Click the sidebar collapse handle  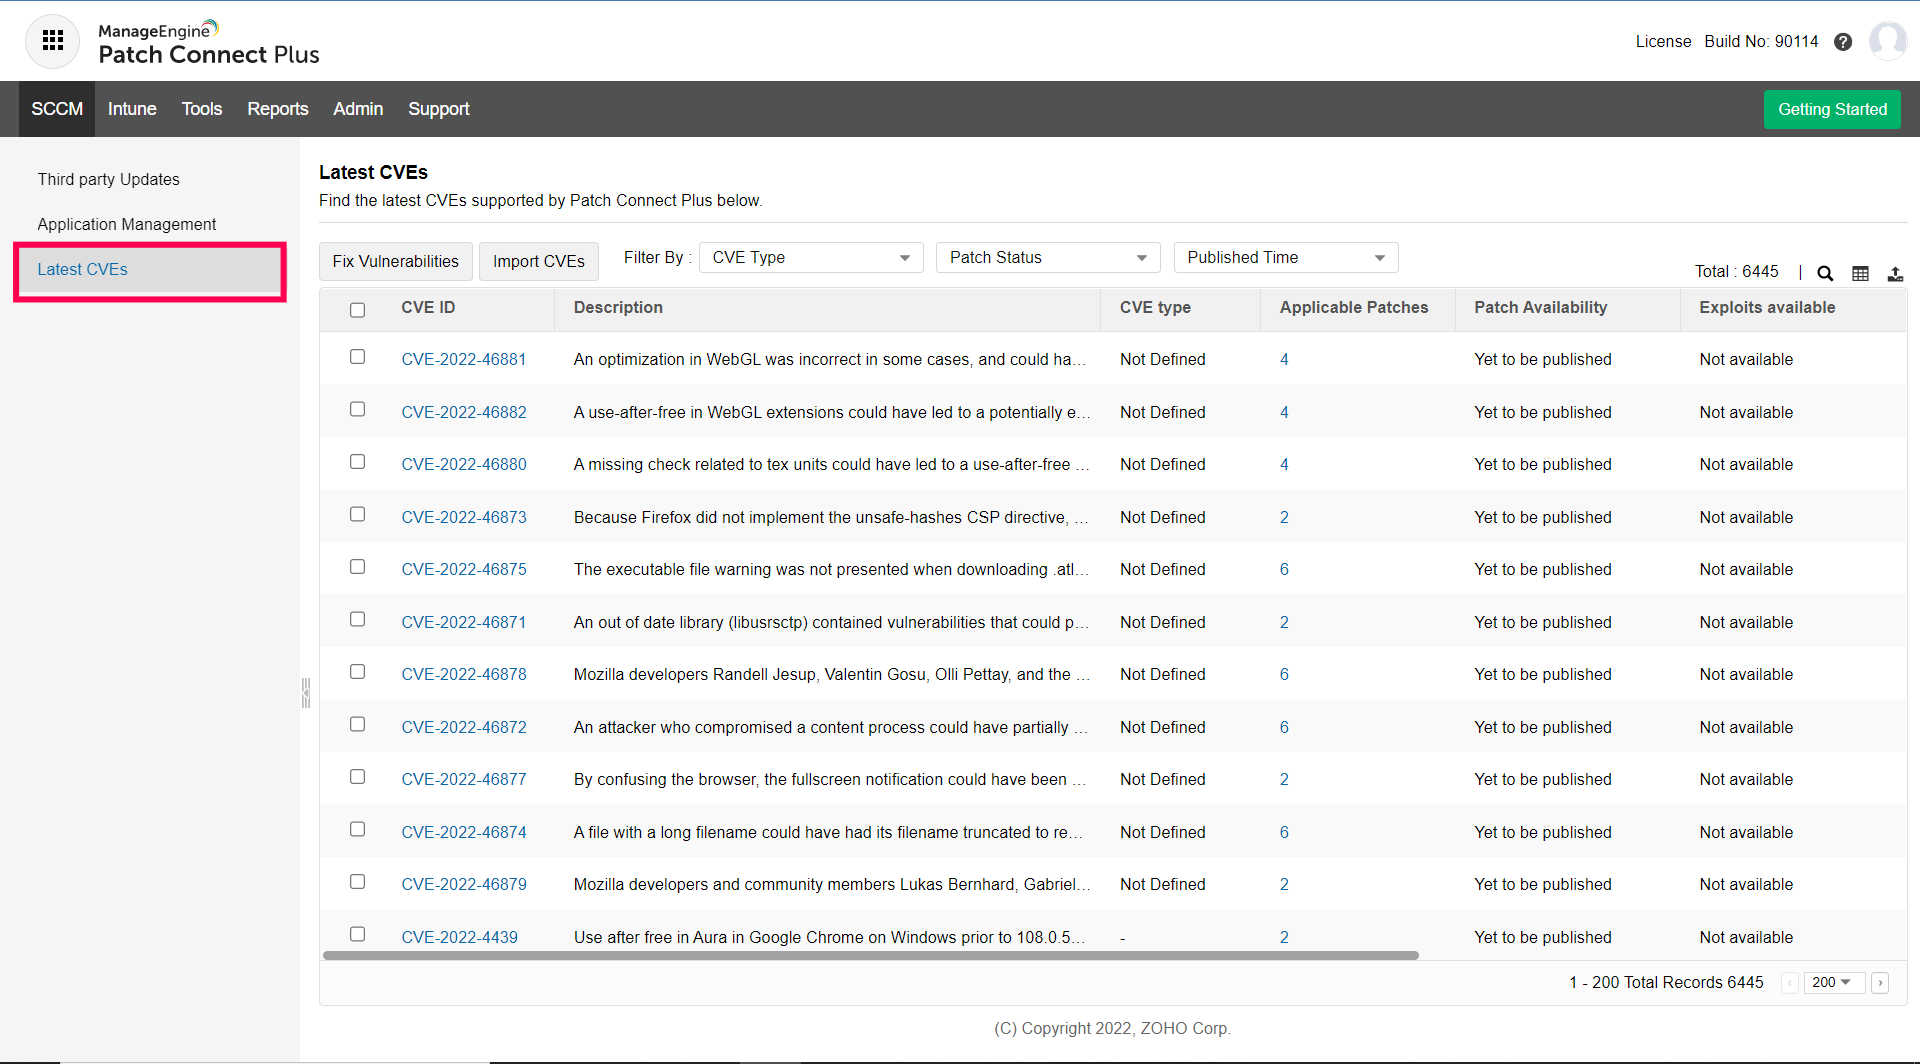[x=306, y=692]
